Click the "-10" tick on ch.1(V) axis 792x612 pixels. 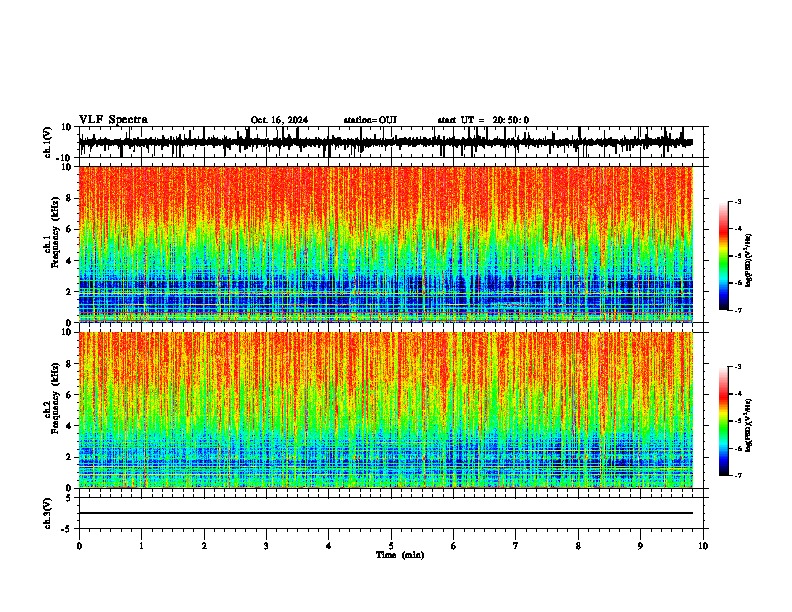click(x=65, y=158)
